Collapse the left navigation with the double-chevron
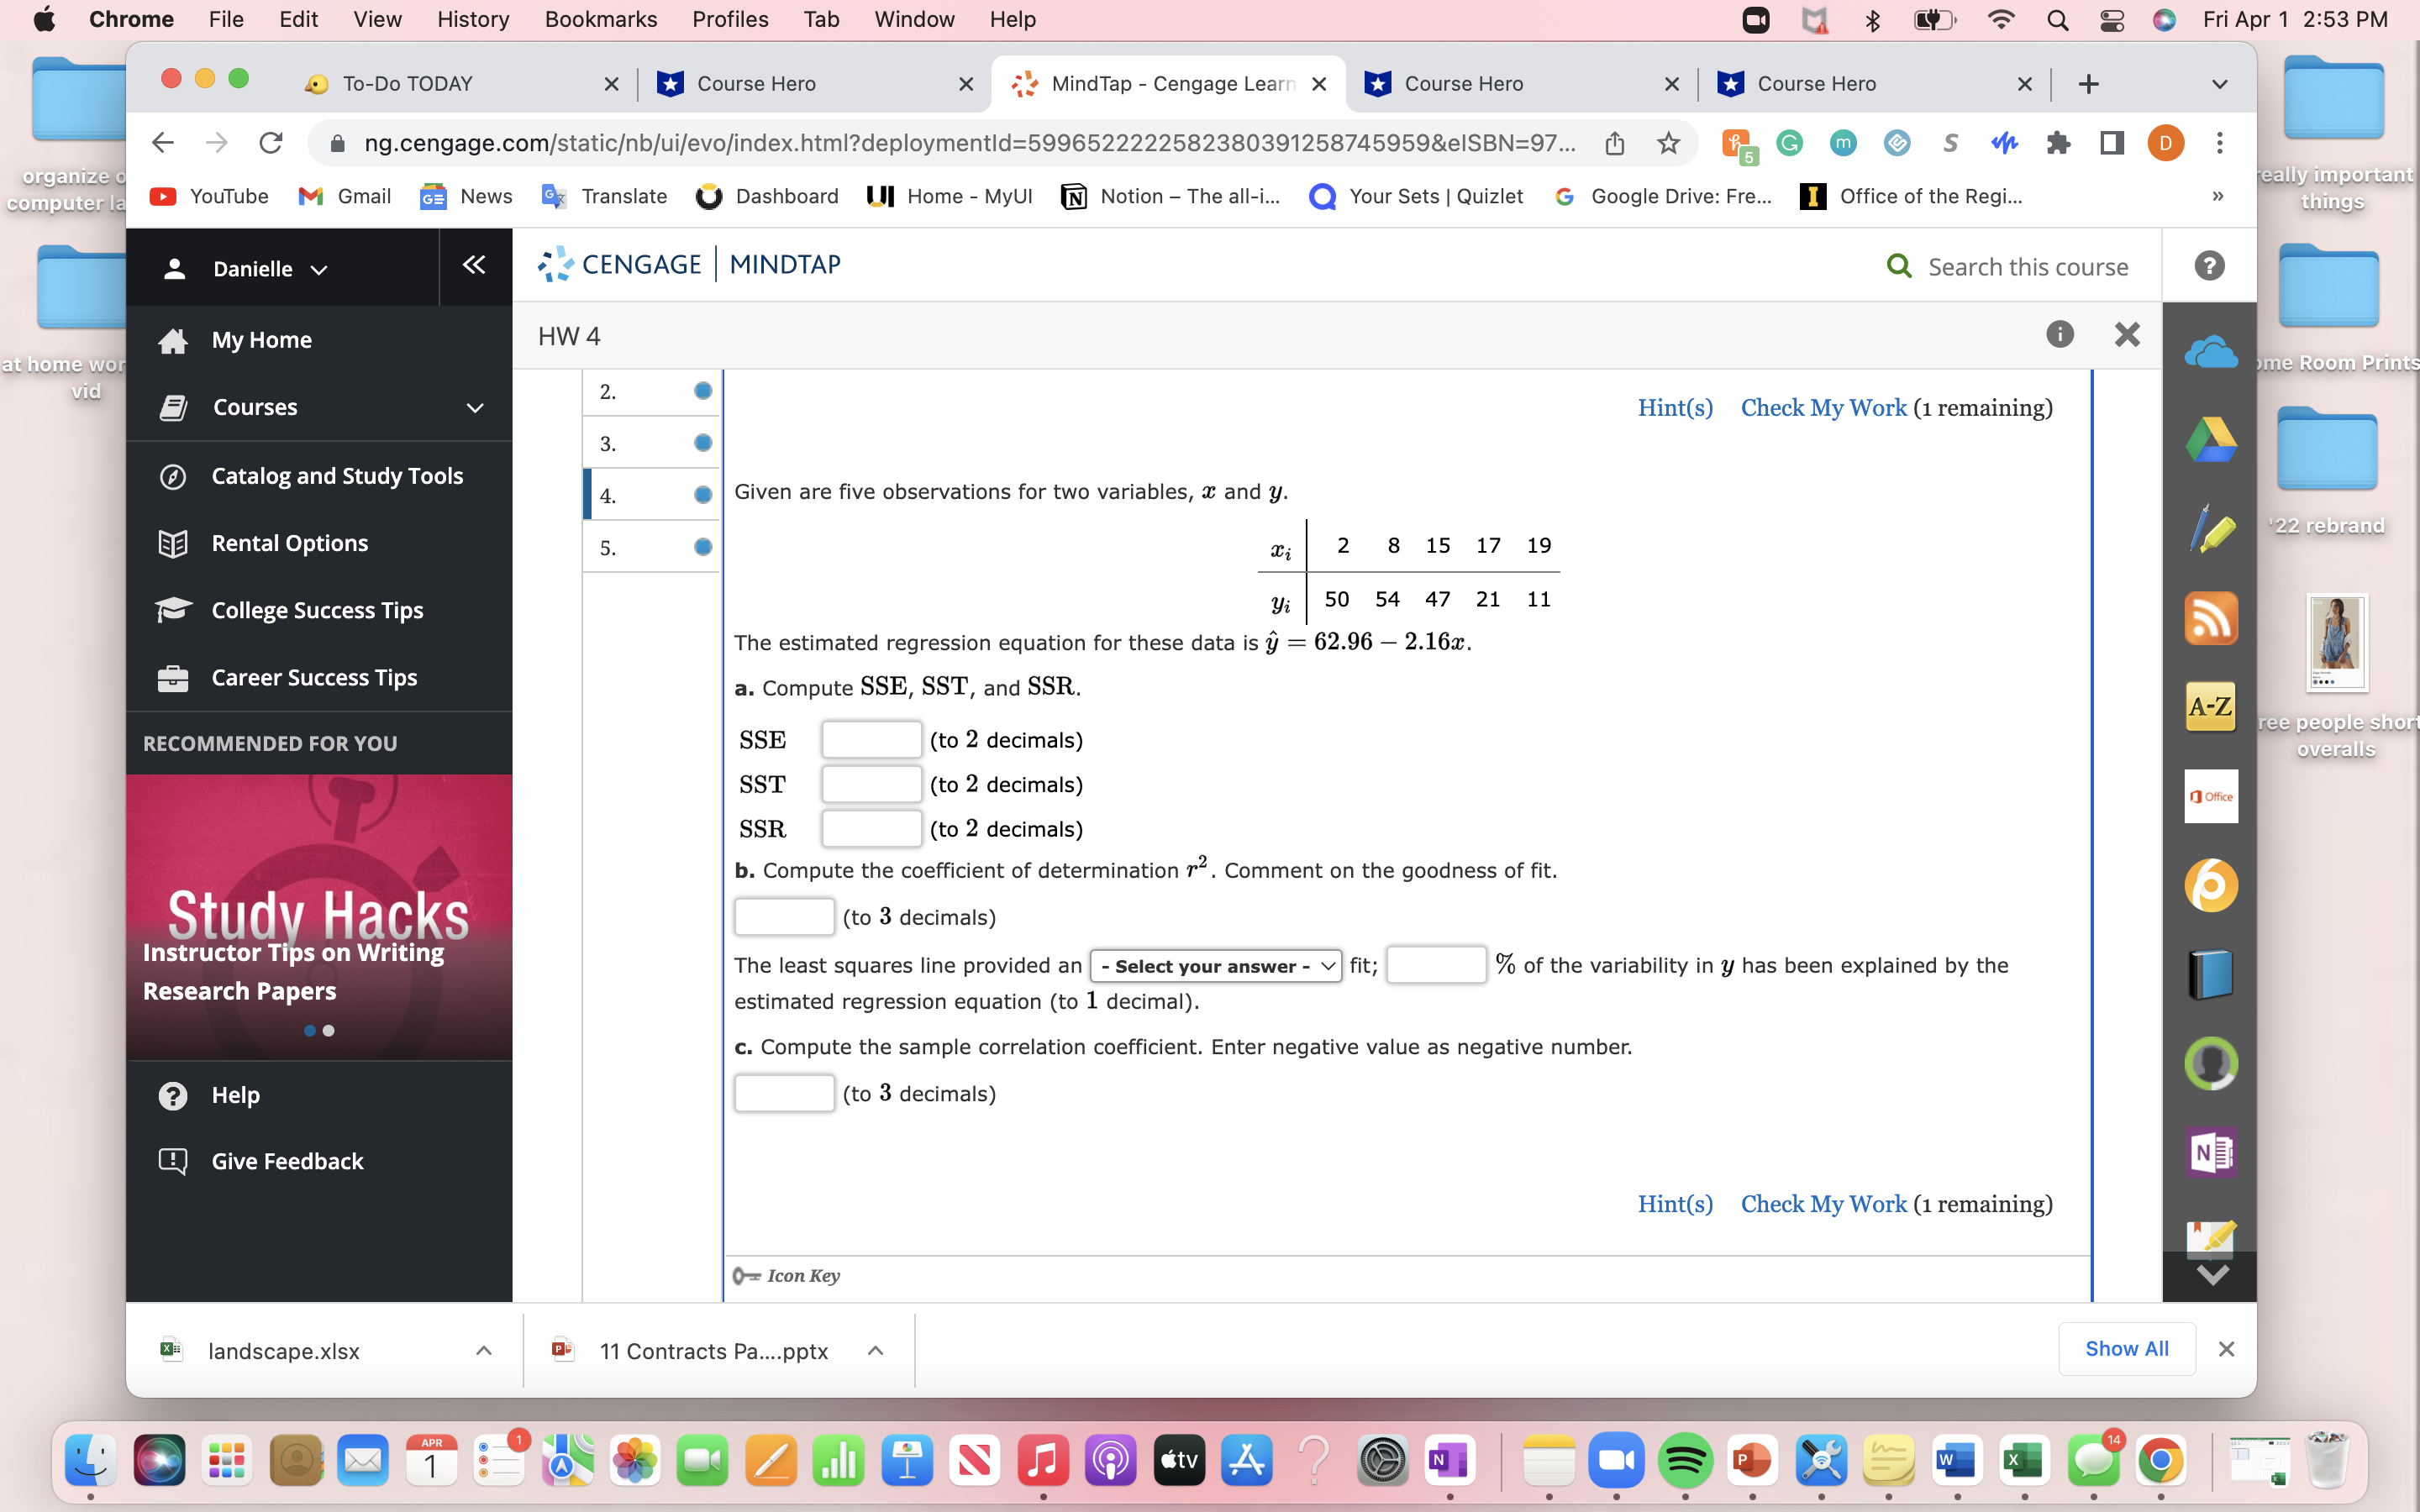2420x1512 pixels. 474,265
